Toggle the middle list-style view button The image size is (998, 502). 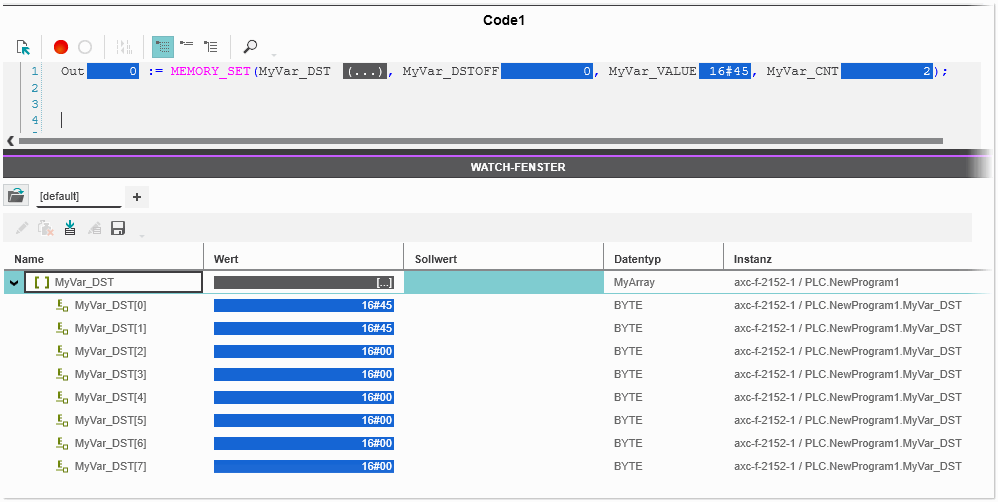(x=186, y=47)
